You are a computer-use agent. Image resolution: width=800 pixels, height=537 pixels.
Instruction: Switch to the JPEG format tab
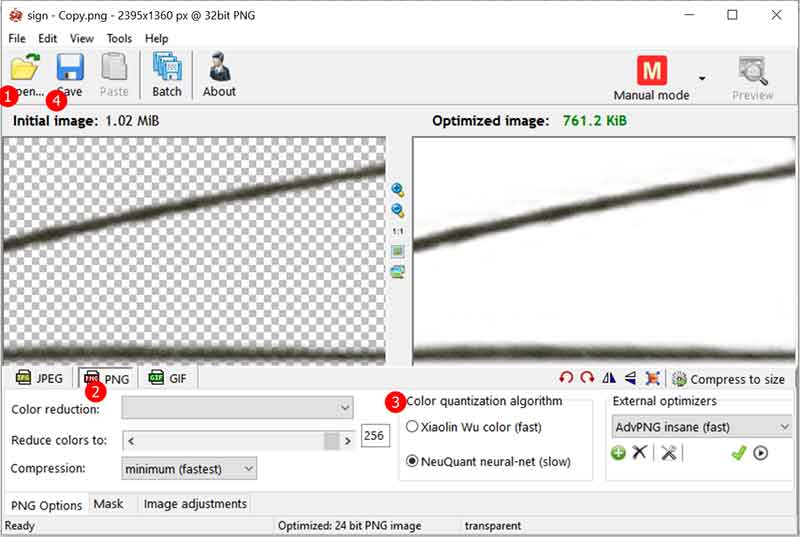(x=40, y=378)
